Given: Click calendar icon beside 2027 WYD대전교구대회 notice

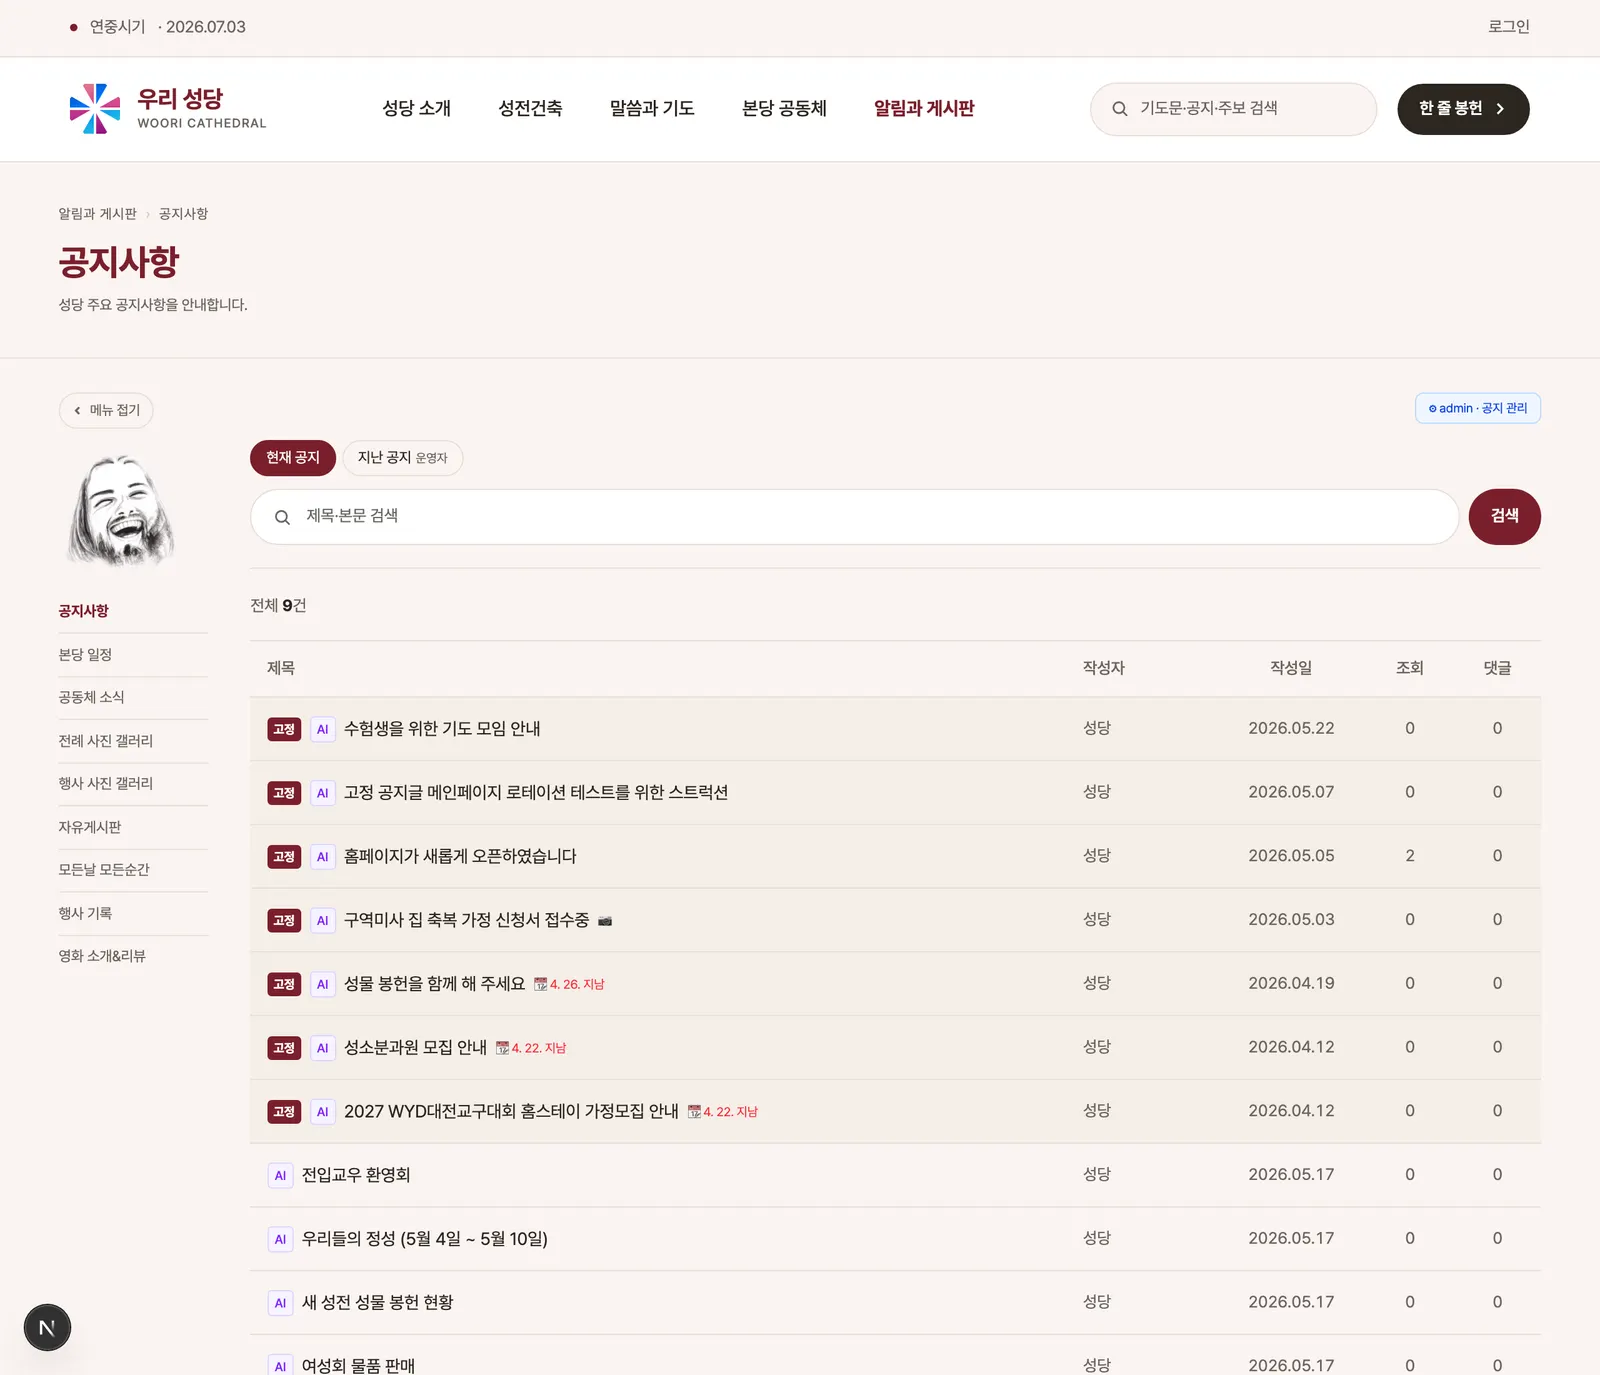Looking at the screenshot, I should tap(694, 1112).
